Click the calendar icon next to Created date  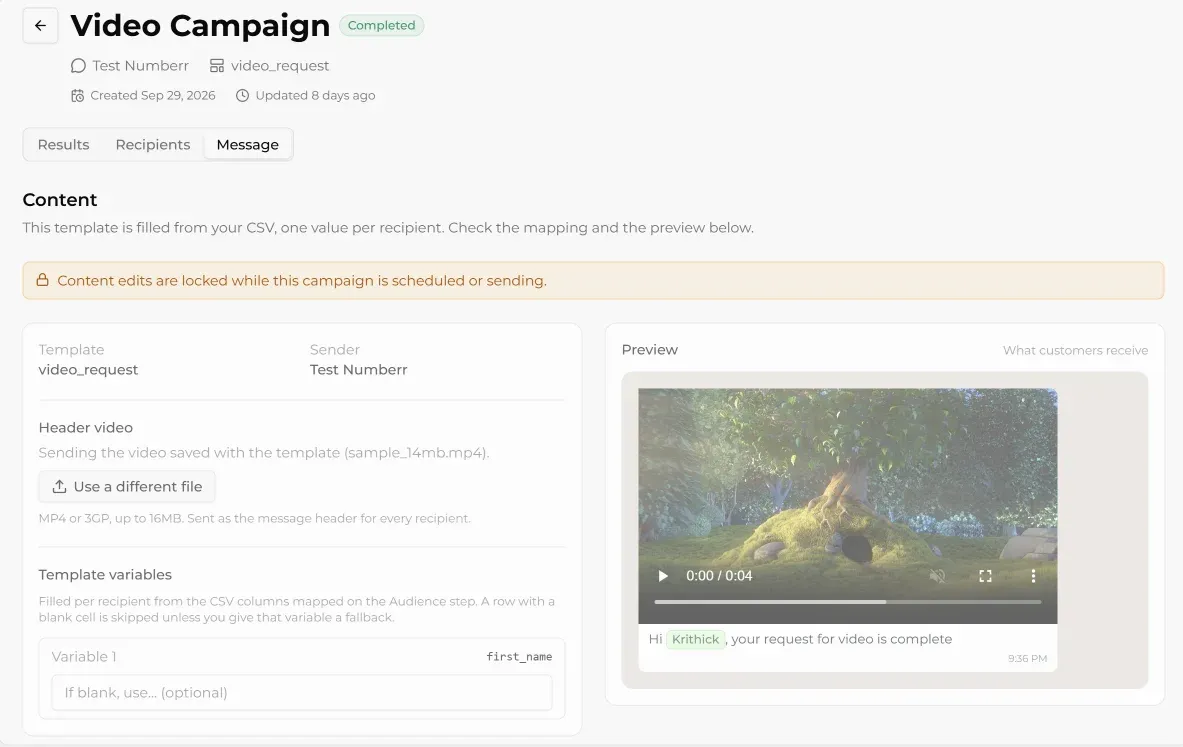pos(78,96)
